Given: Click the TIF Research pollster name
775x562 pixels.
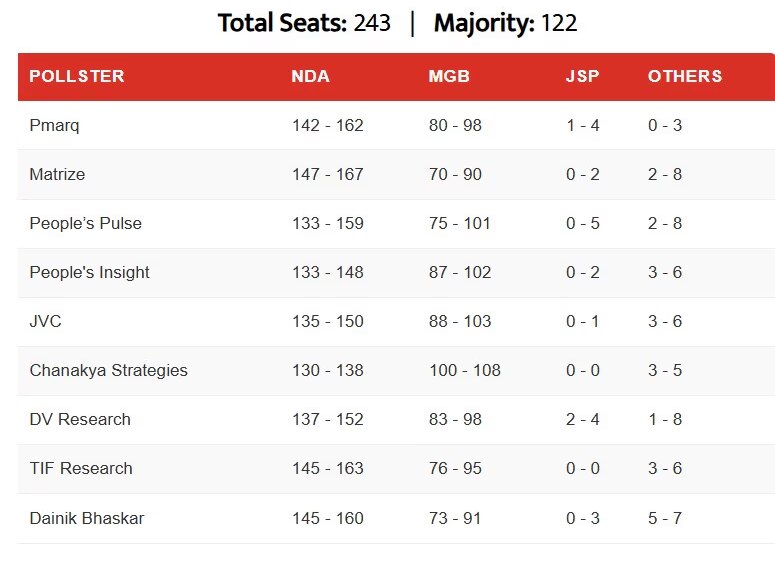Looking at the screenshot, I should click(81, 468).
